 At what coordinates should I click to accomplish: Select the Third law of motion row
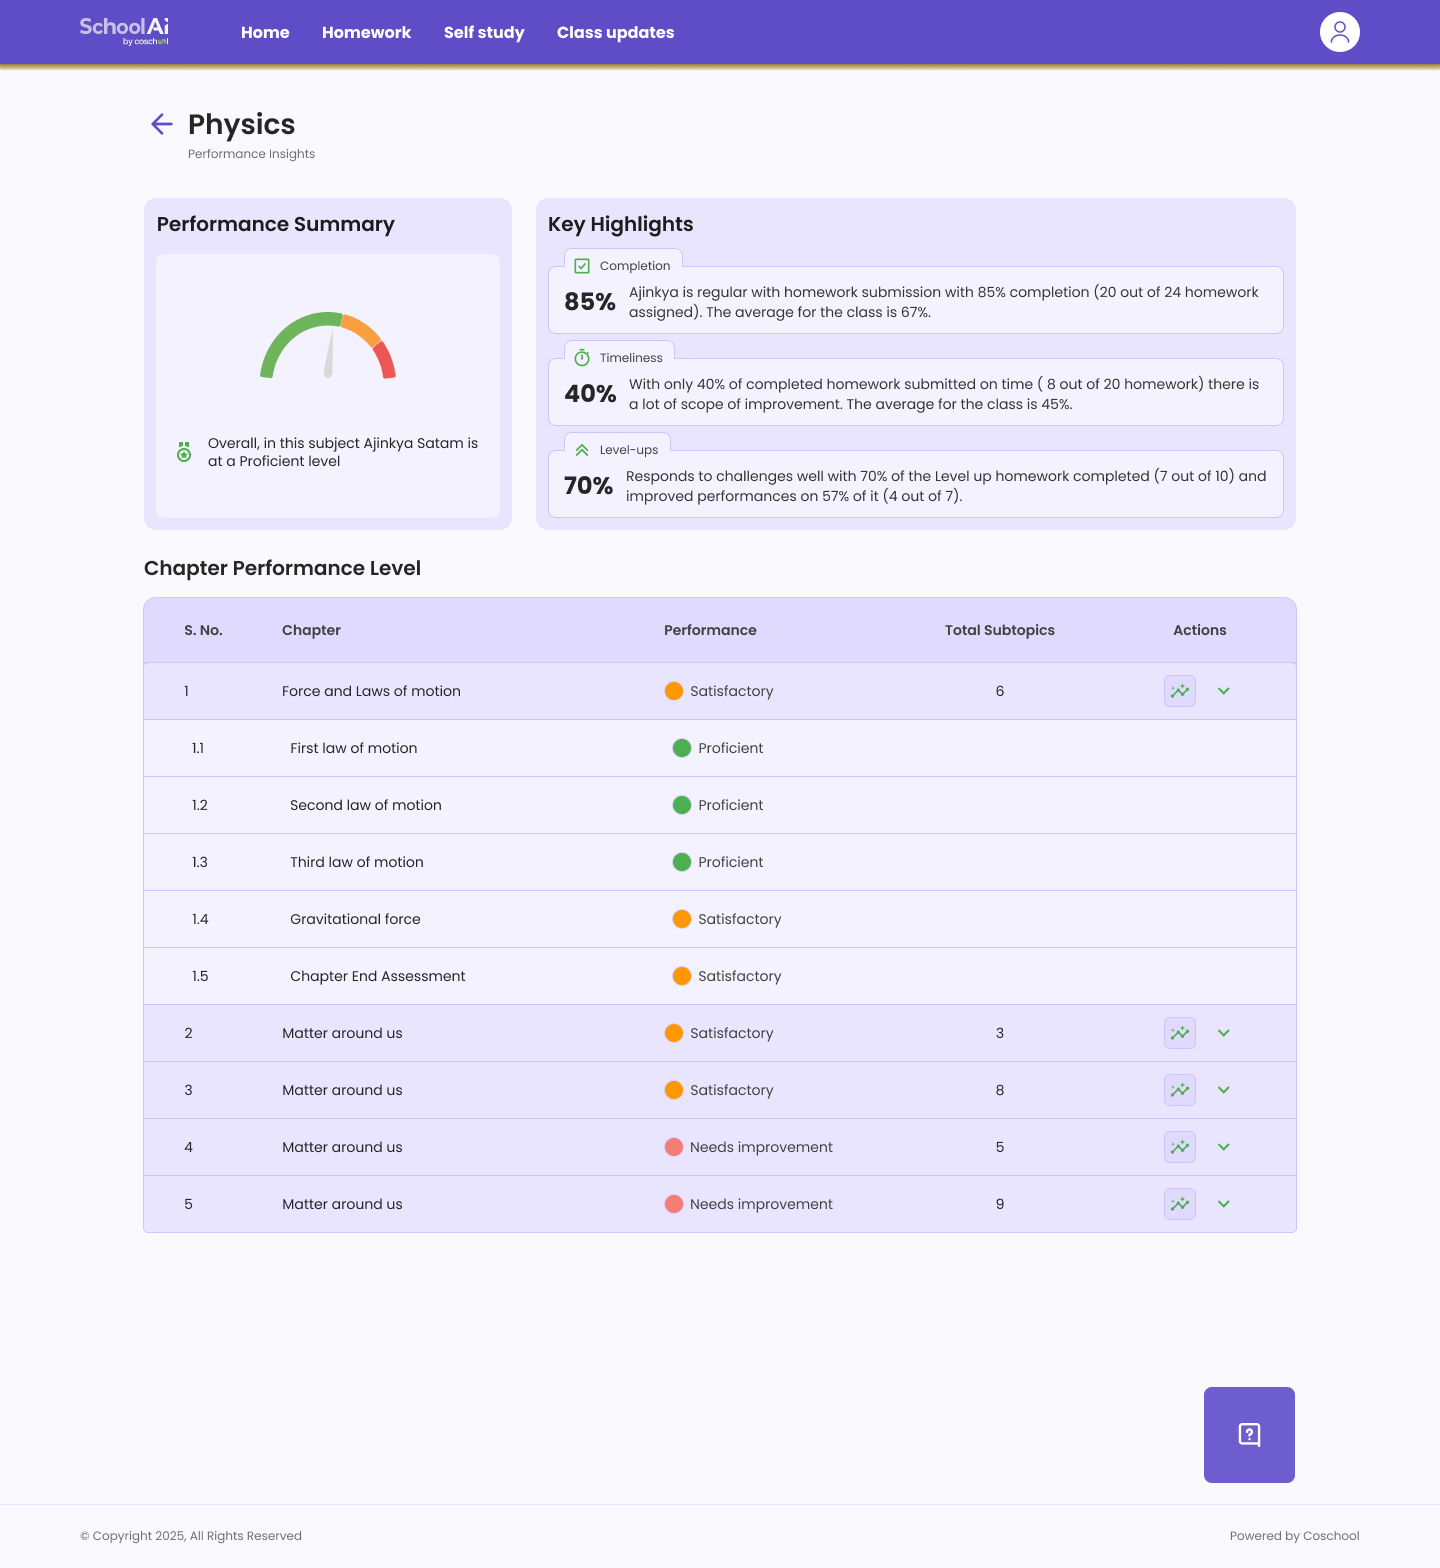(x=720, y=862)
